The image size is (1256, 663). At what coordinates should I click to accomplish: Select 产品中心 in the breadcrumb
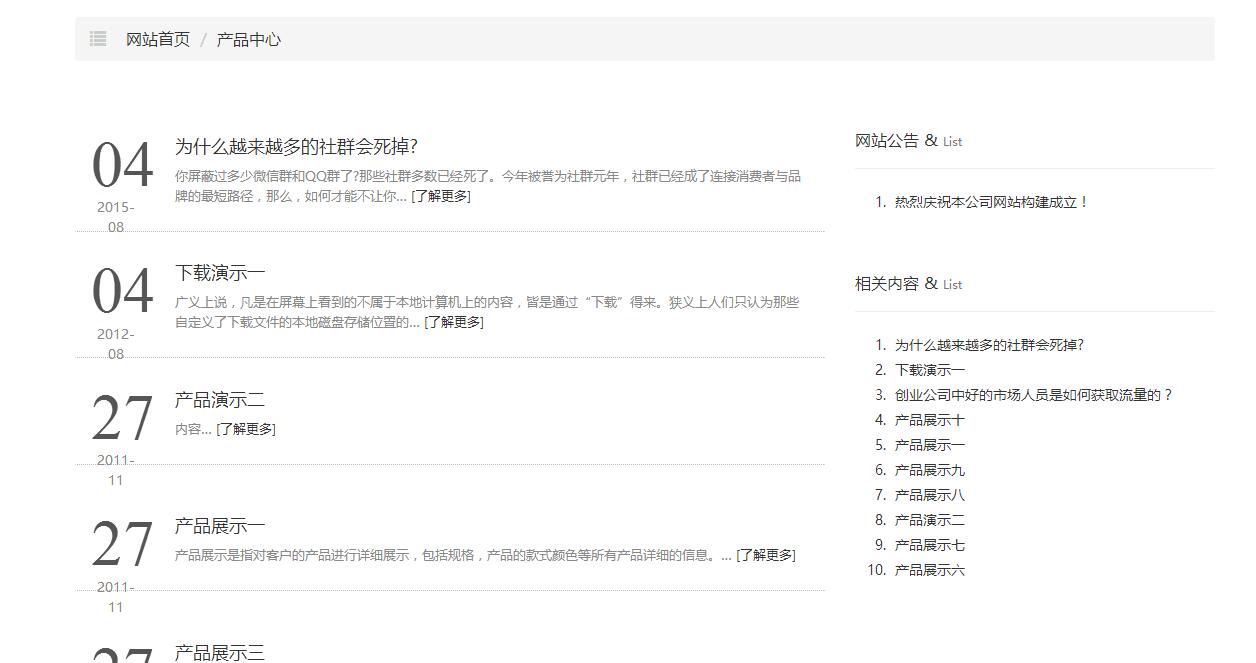click(248, 40)
